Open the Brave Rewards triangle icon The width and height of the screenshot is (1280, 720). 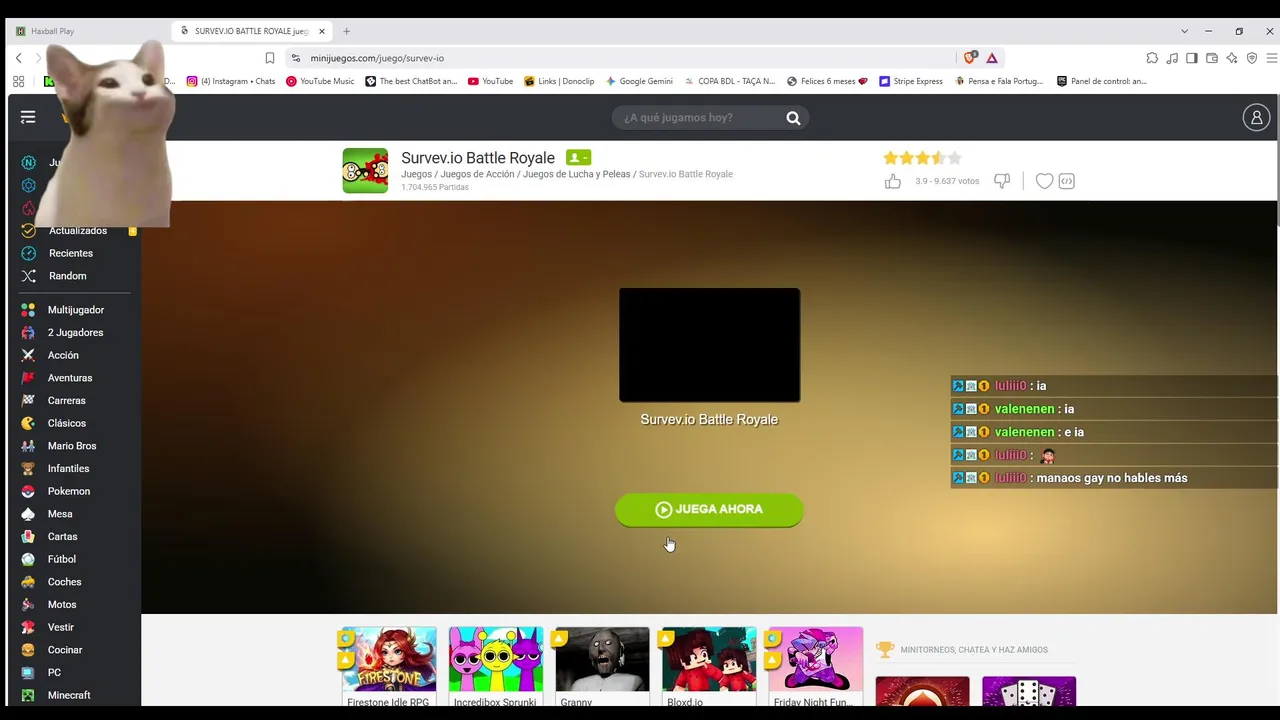click(x=992, y=58)
